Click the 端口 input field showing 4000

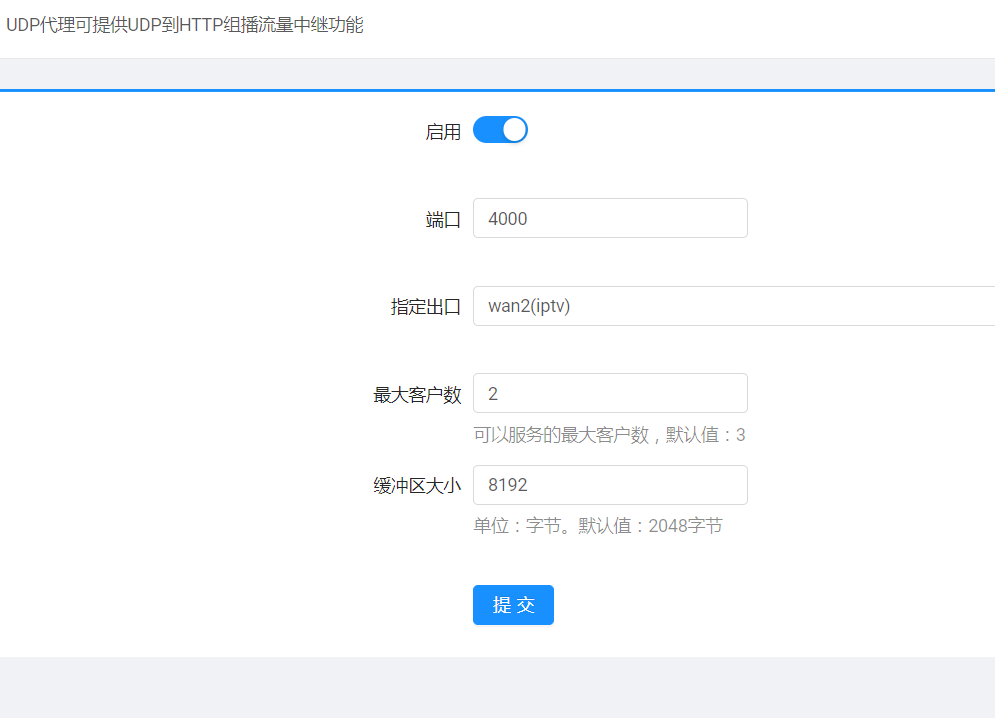(x=610, y=218)
